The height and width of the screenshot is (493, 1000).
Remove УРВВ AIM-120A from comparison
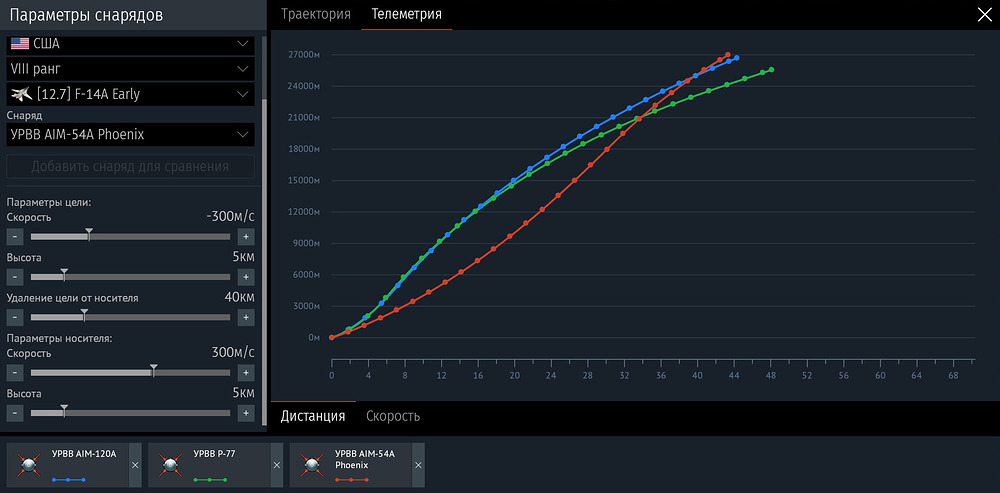(x=135, y=465)
